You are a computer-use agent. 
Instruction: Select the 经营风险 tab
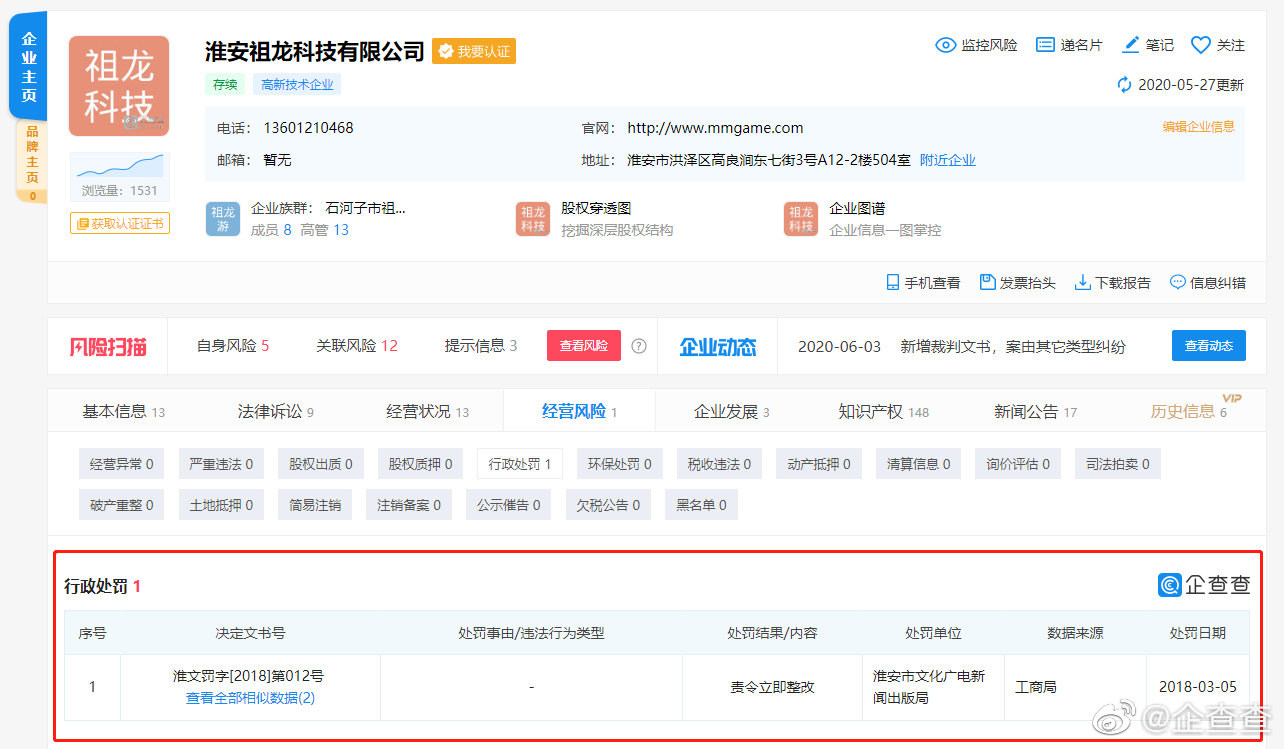pos(579,411)
